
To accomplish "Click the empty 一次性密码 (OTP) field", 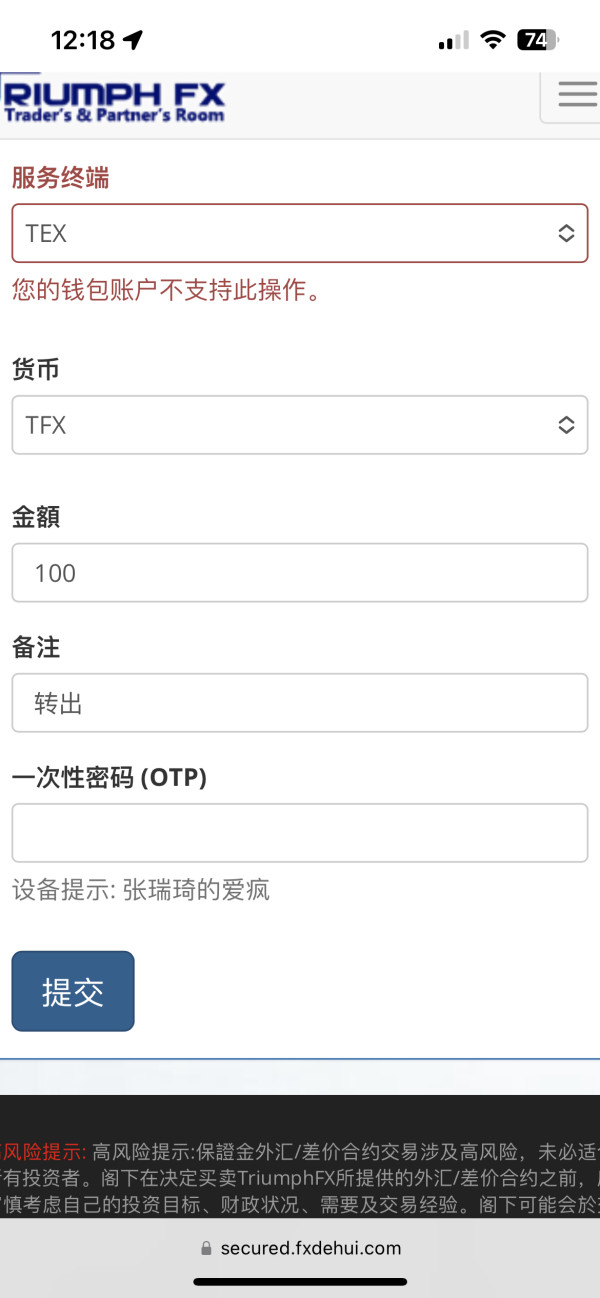I will (x=300, y=833).
